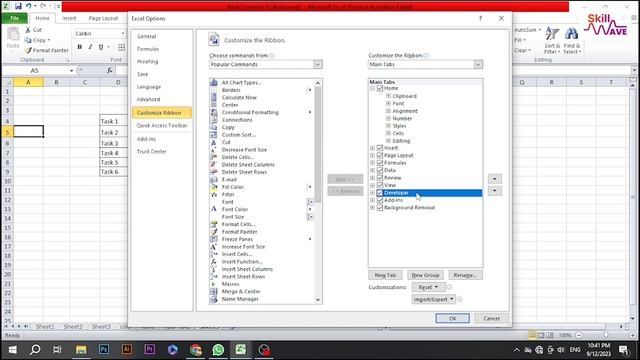Click the dialog Help question mark
This screenshot has width=640, height=360.
[480, 18]
